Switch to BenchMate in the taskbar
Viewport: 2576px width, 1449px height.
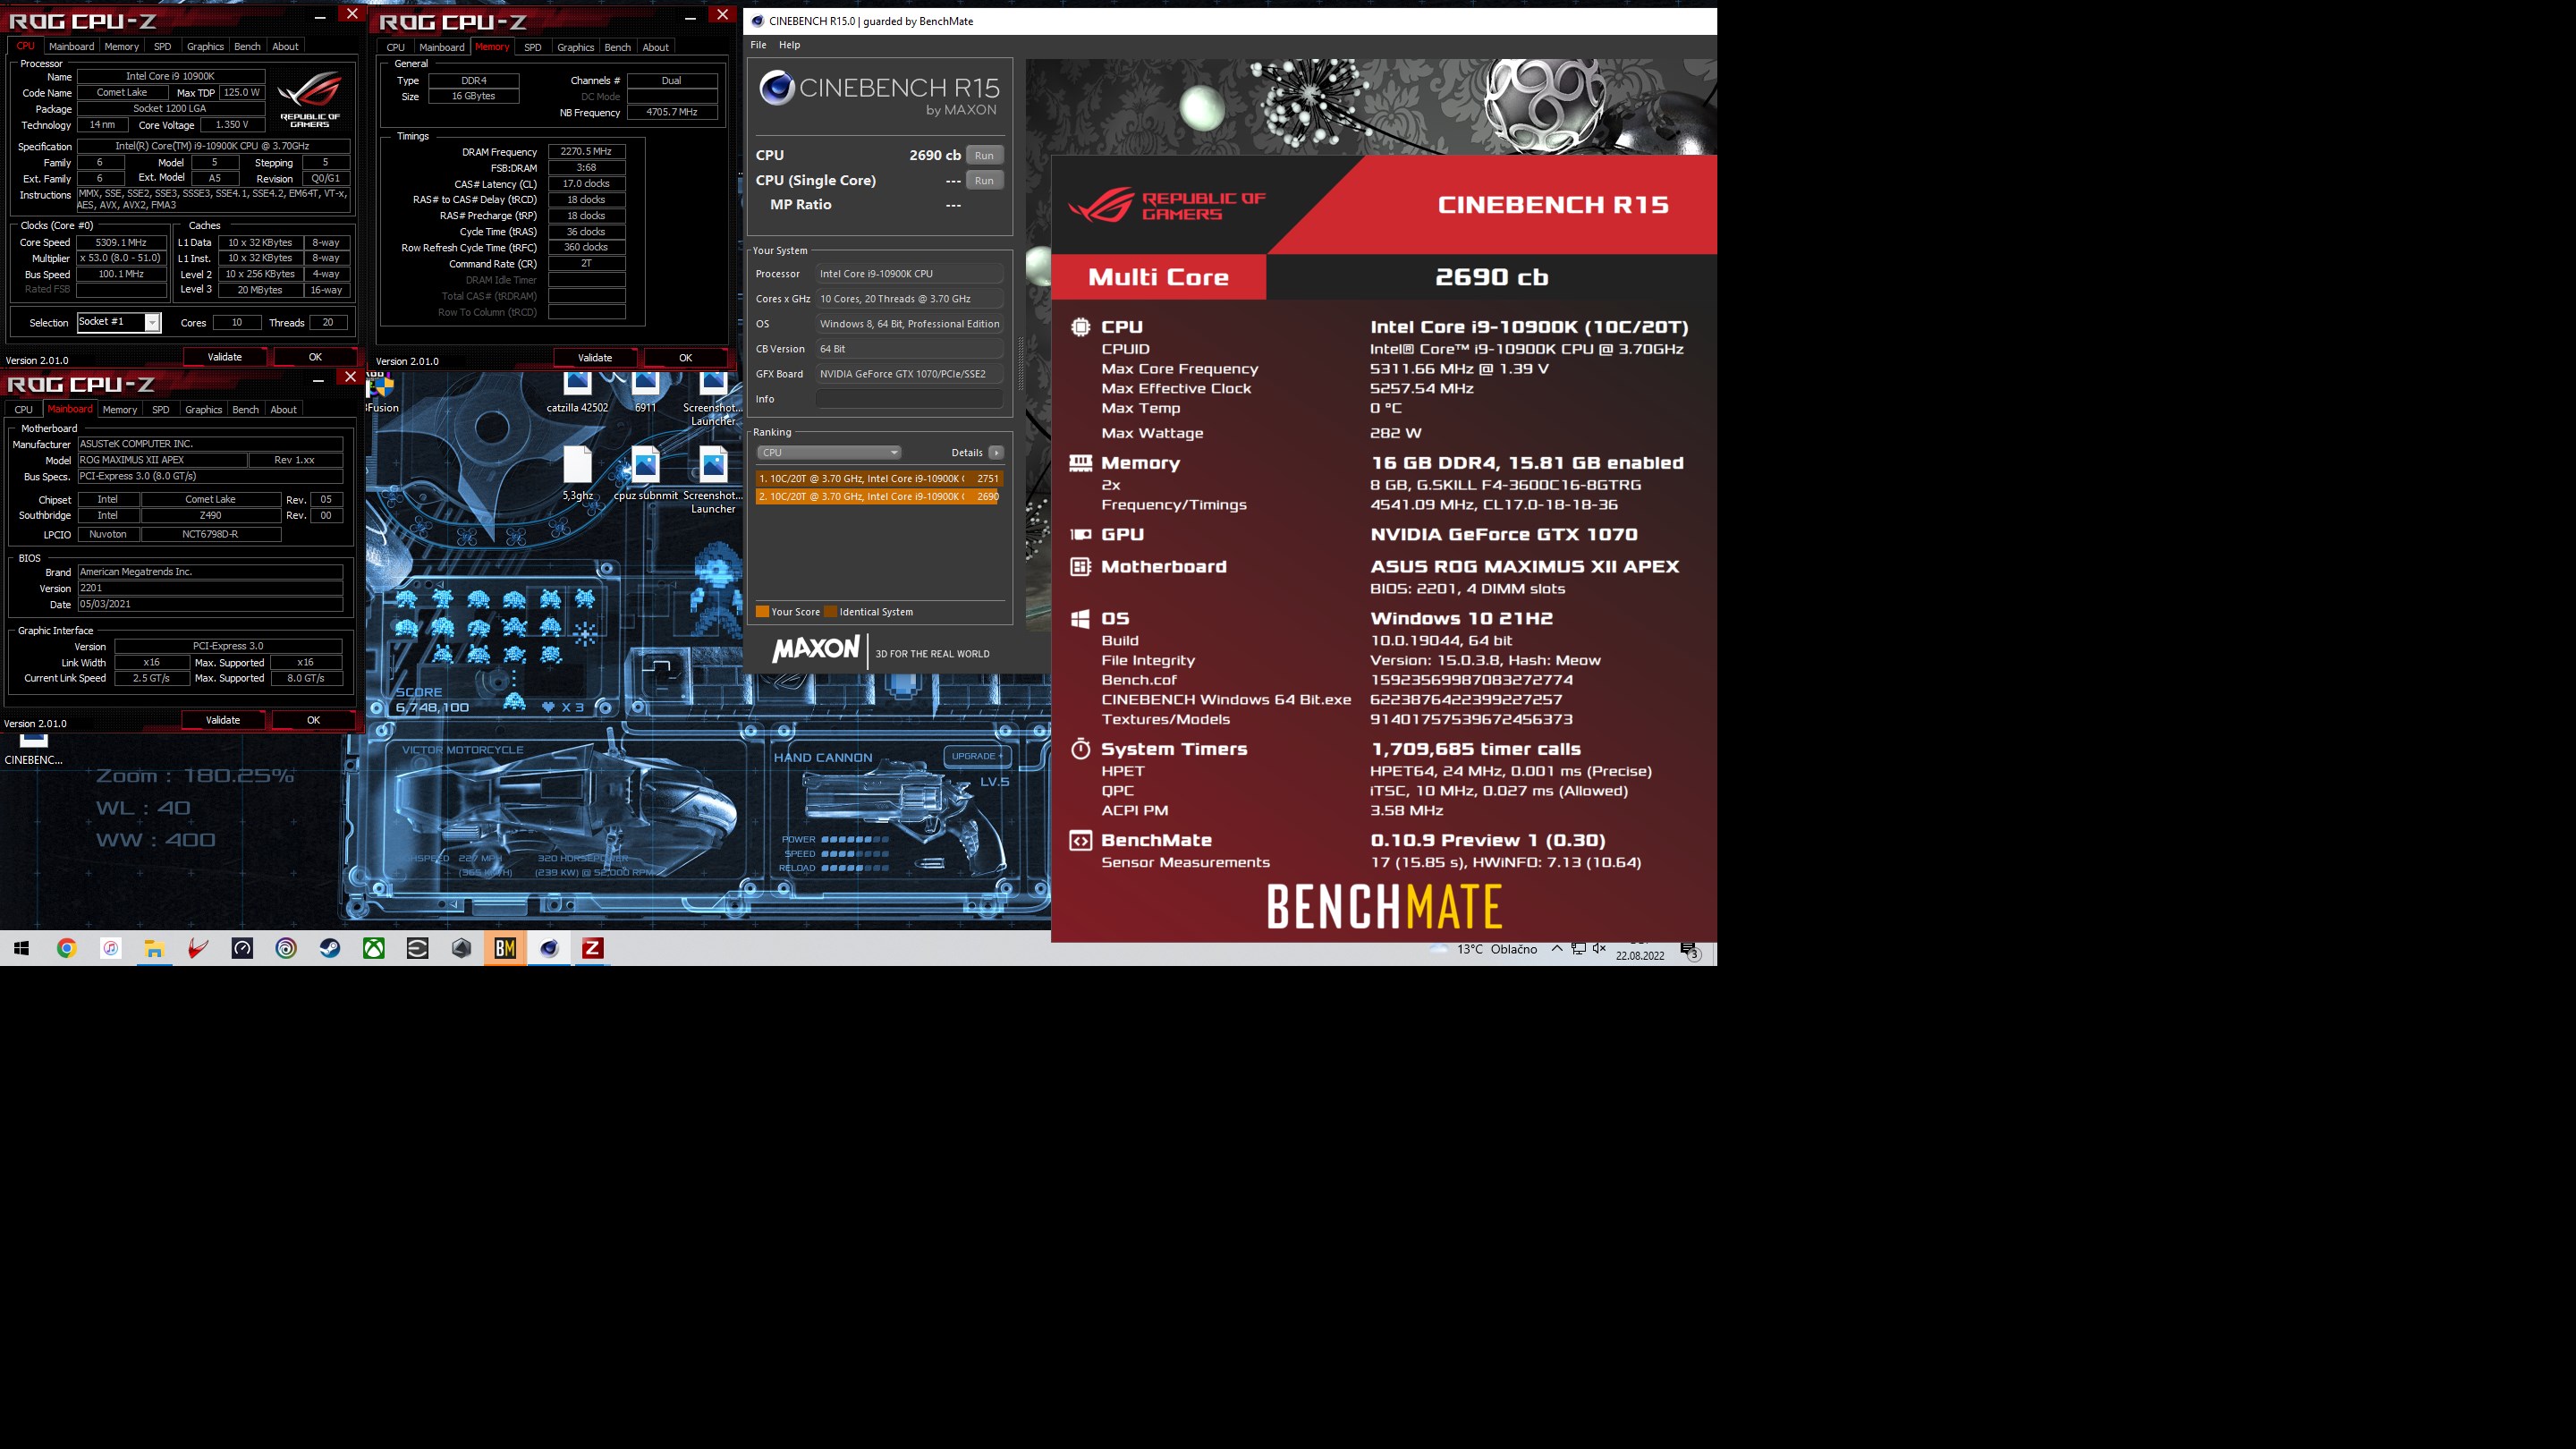(505, 948)
